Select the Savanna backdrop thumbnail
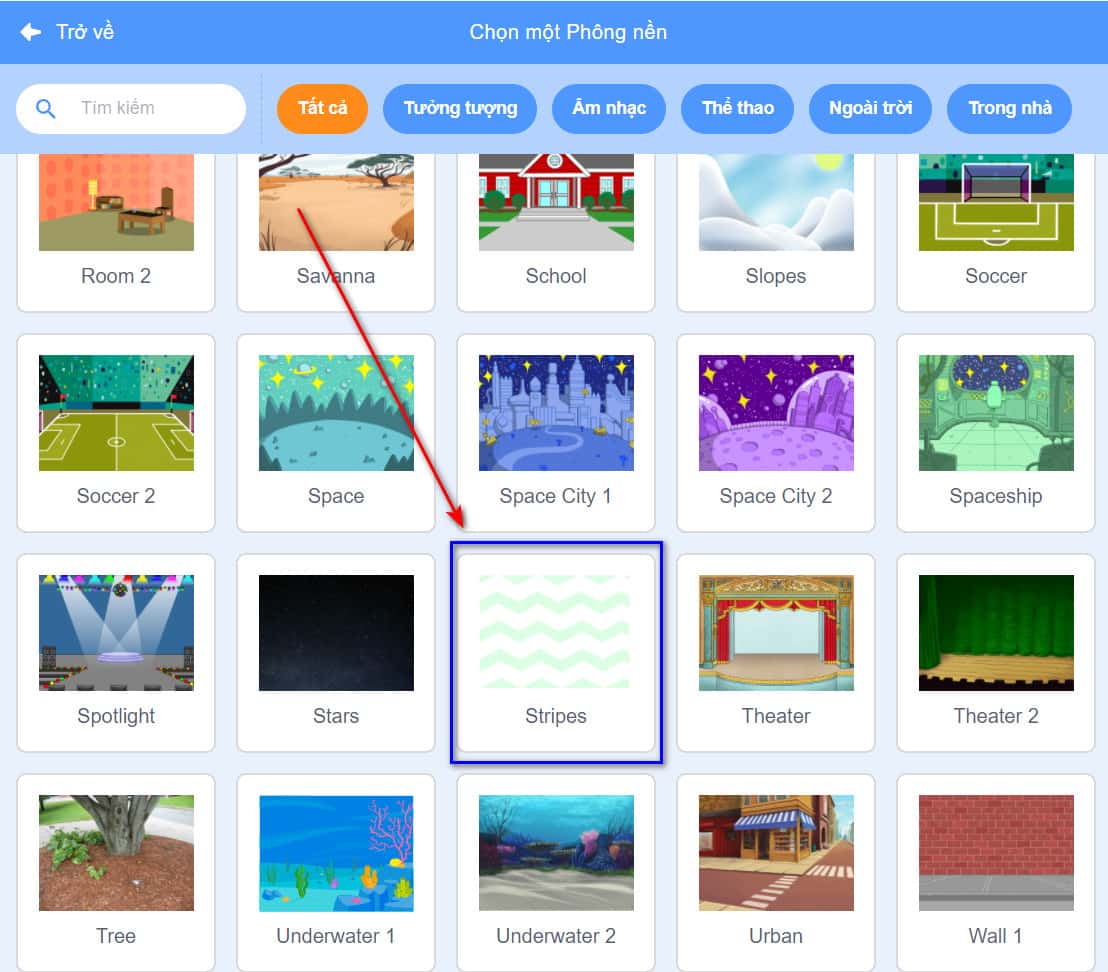The height and width of the screenshot is (972, 1108). (336, 222)
